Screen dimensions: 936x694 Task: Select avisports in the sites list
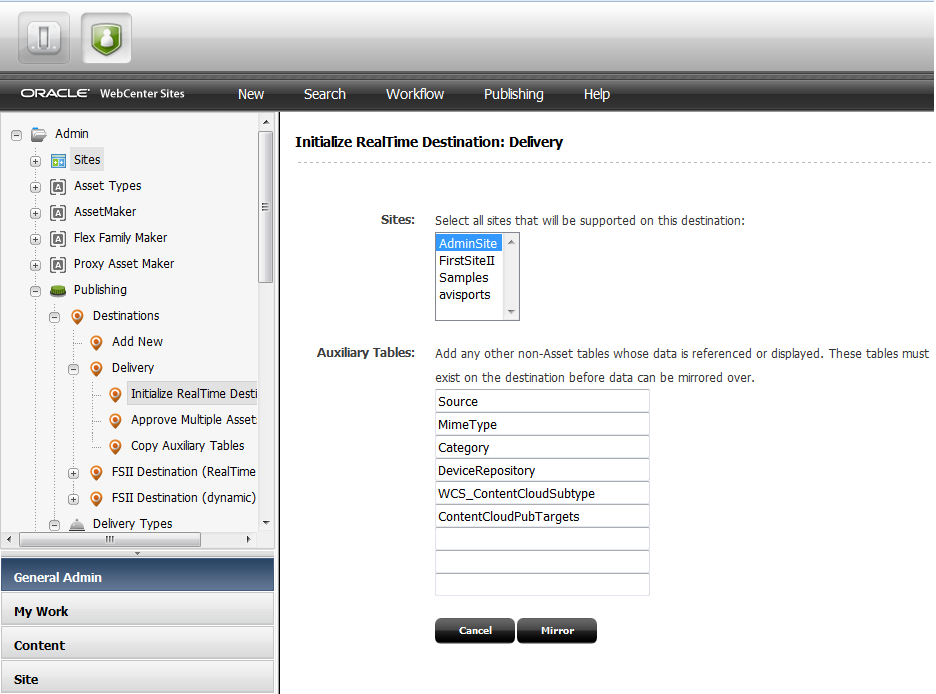click(469, 295)
